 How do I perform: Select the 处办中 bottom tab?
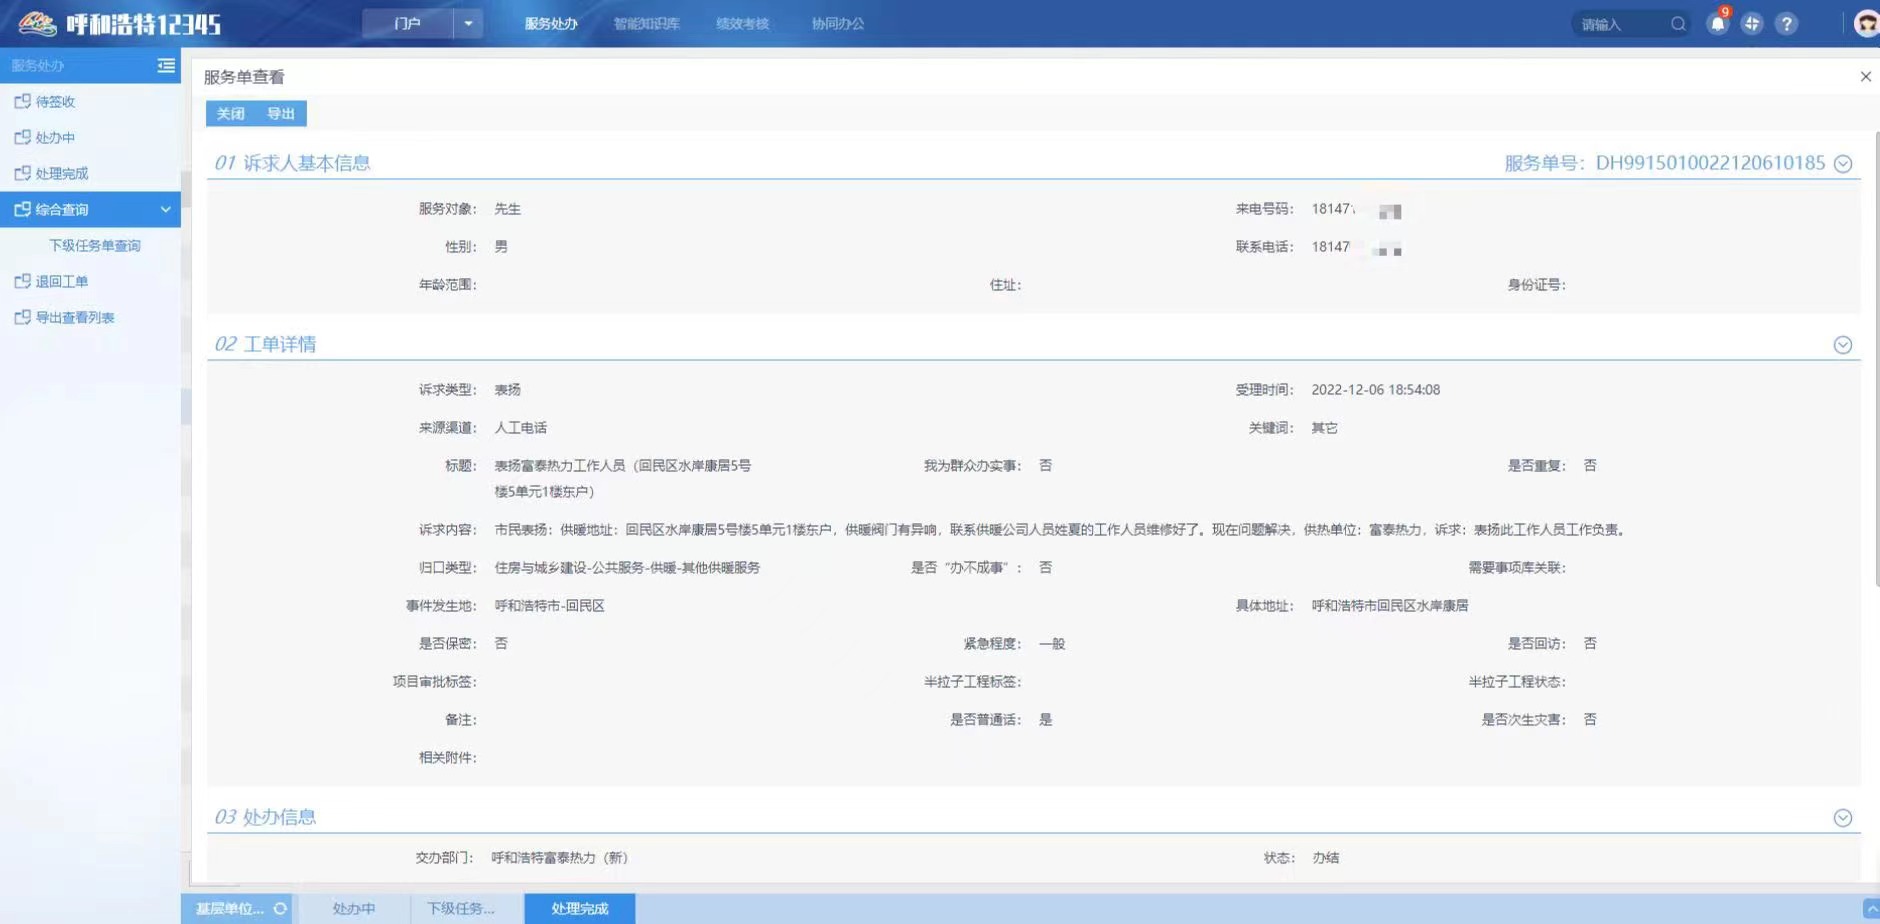coord(354,909)
